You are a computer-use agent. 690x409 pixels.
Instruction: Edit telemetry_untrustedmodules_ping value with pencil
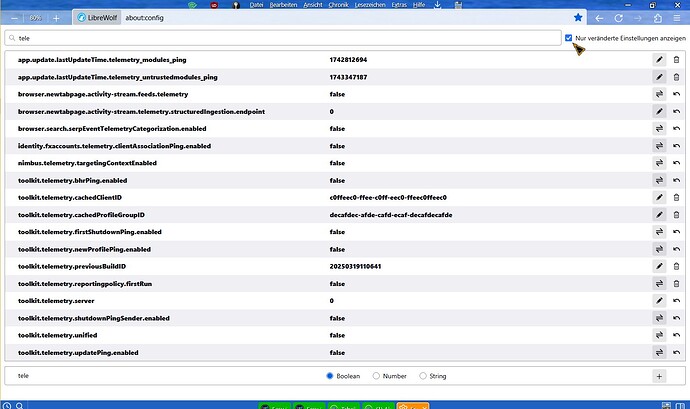pyautogui.click(x=659, y=77)
